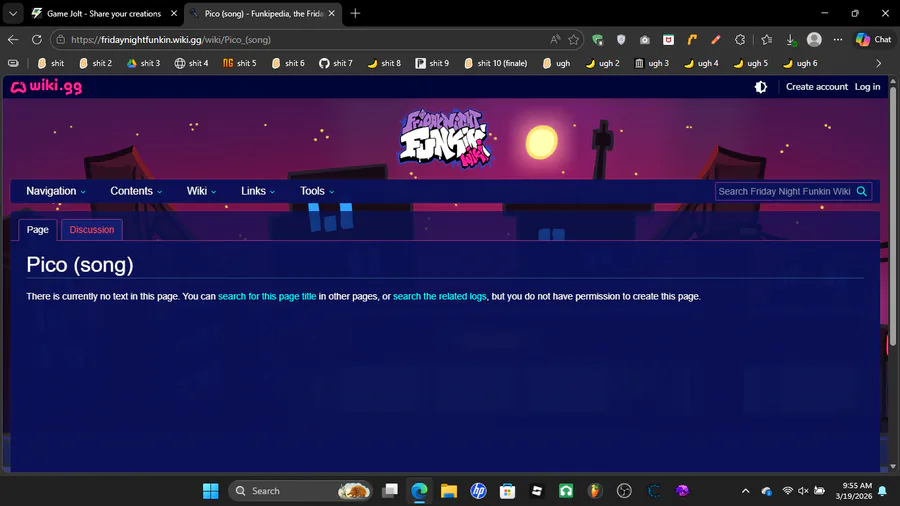Viewport: 900px width, 506px height.
Task: Show hidden system tray icons
Action: 745,491
